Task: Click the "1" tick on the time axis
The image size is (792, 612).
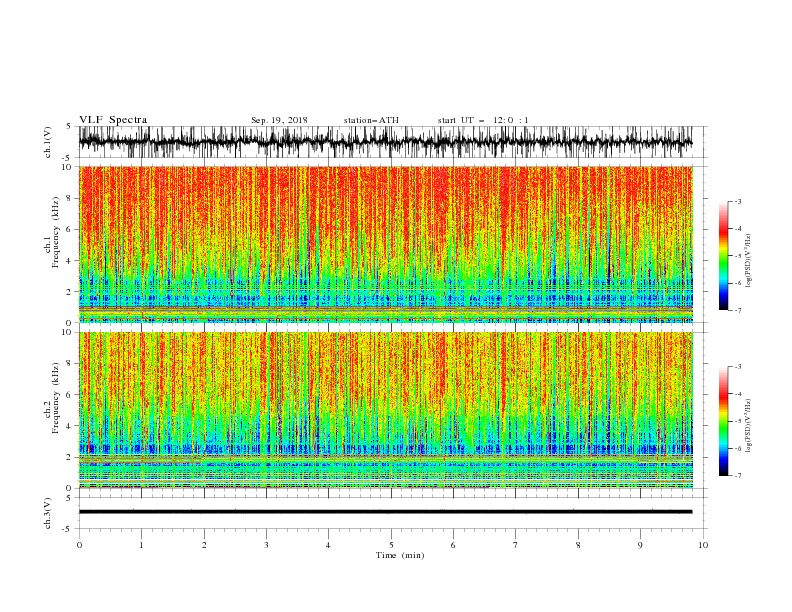Action: (141, 545)
